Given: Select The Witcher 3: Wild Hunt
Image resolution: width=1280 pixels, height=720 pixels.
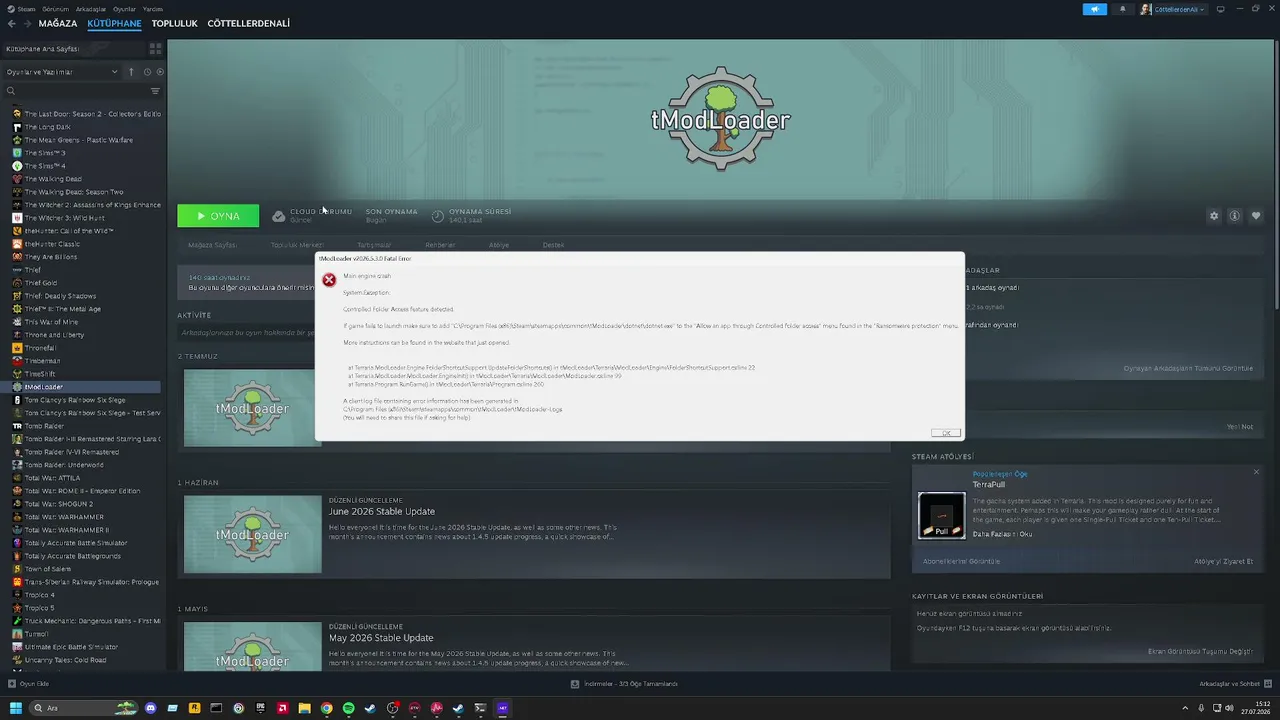Looking at the screenshot, I should coord(64,218).
